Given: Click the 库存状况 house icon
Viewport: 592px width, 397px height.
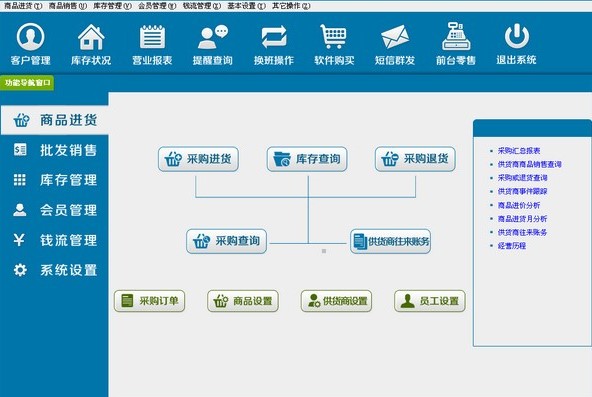Looking at the screenshot, I should point(91,37).
